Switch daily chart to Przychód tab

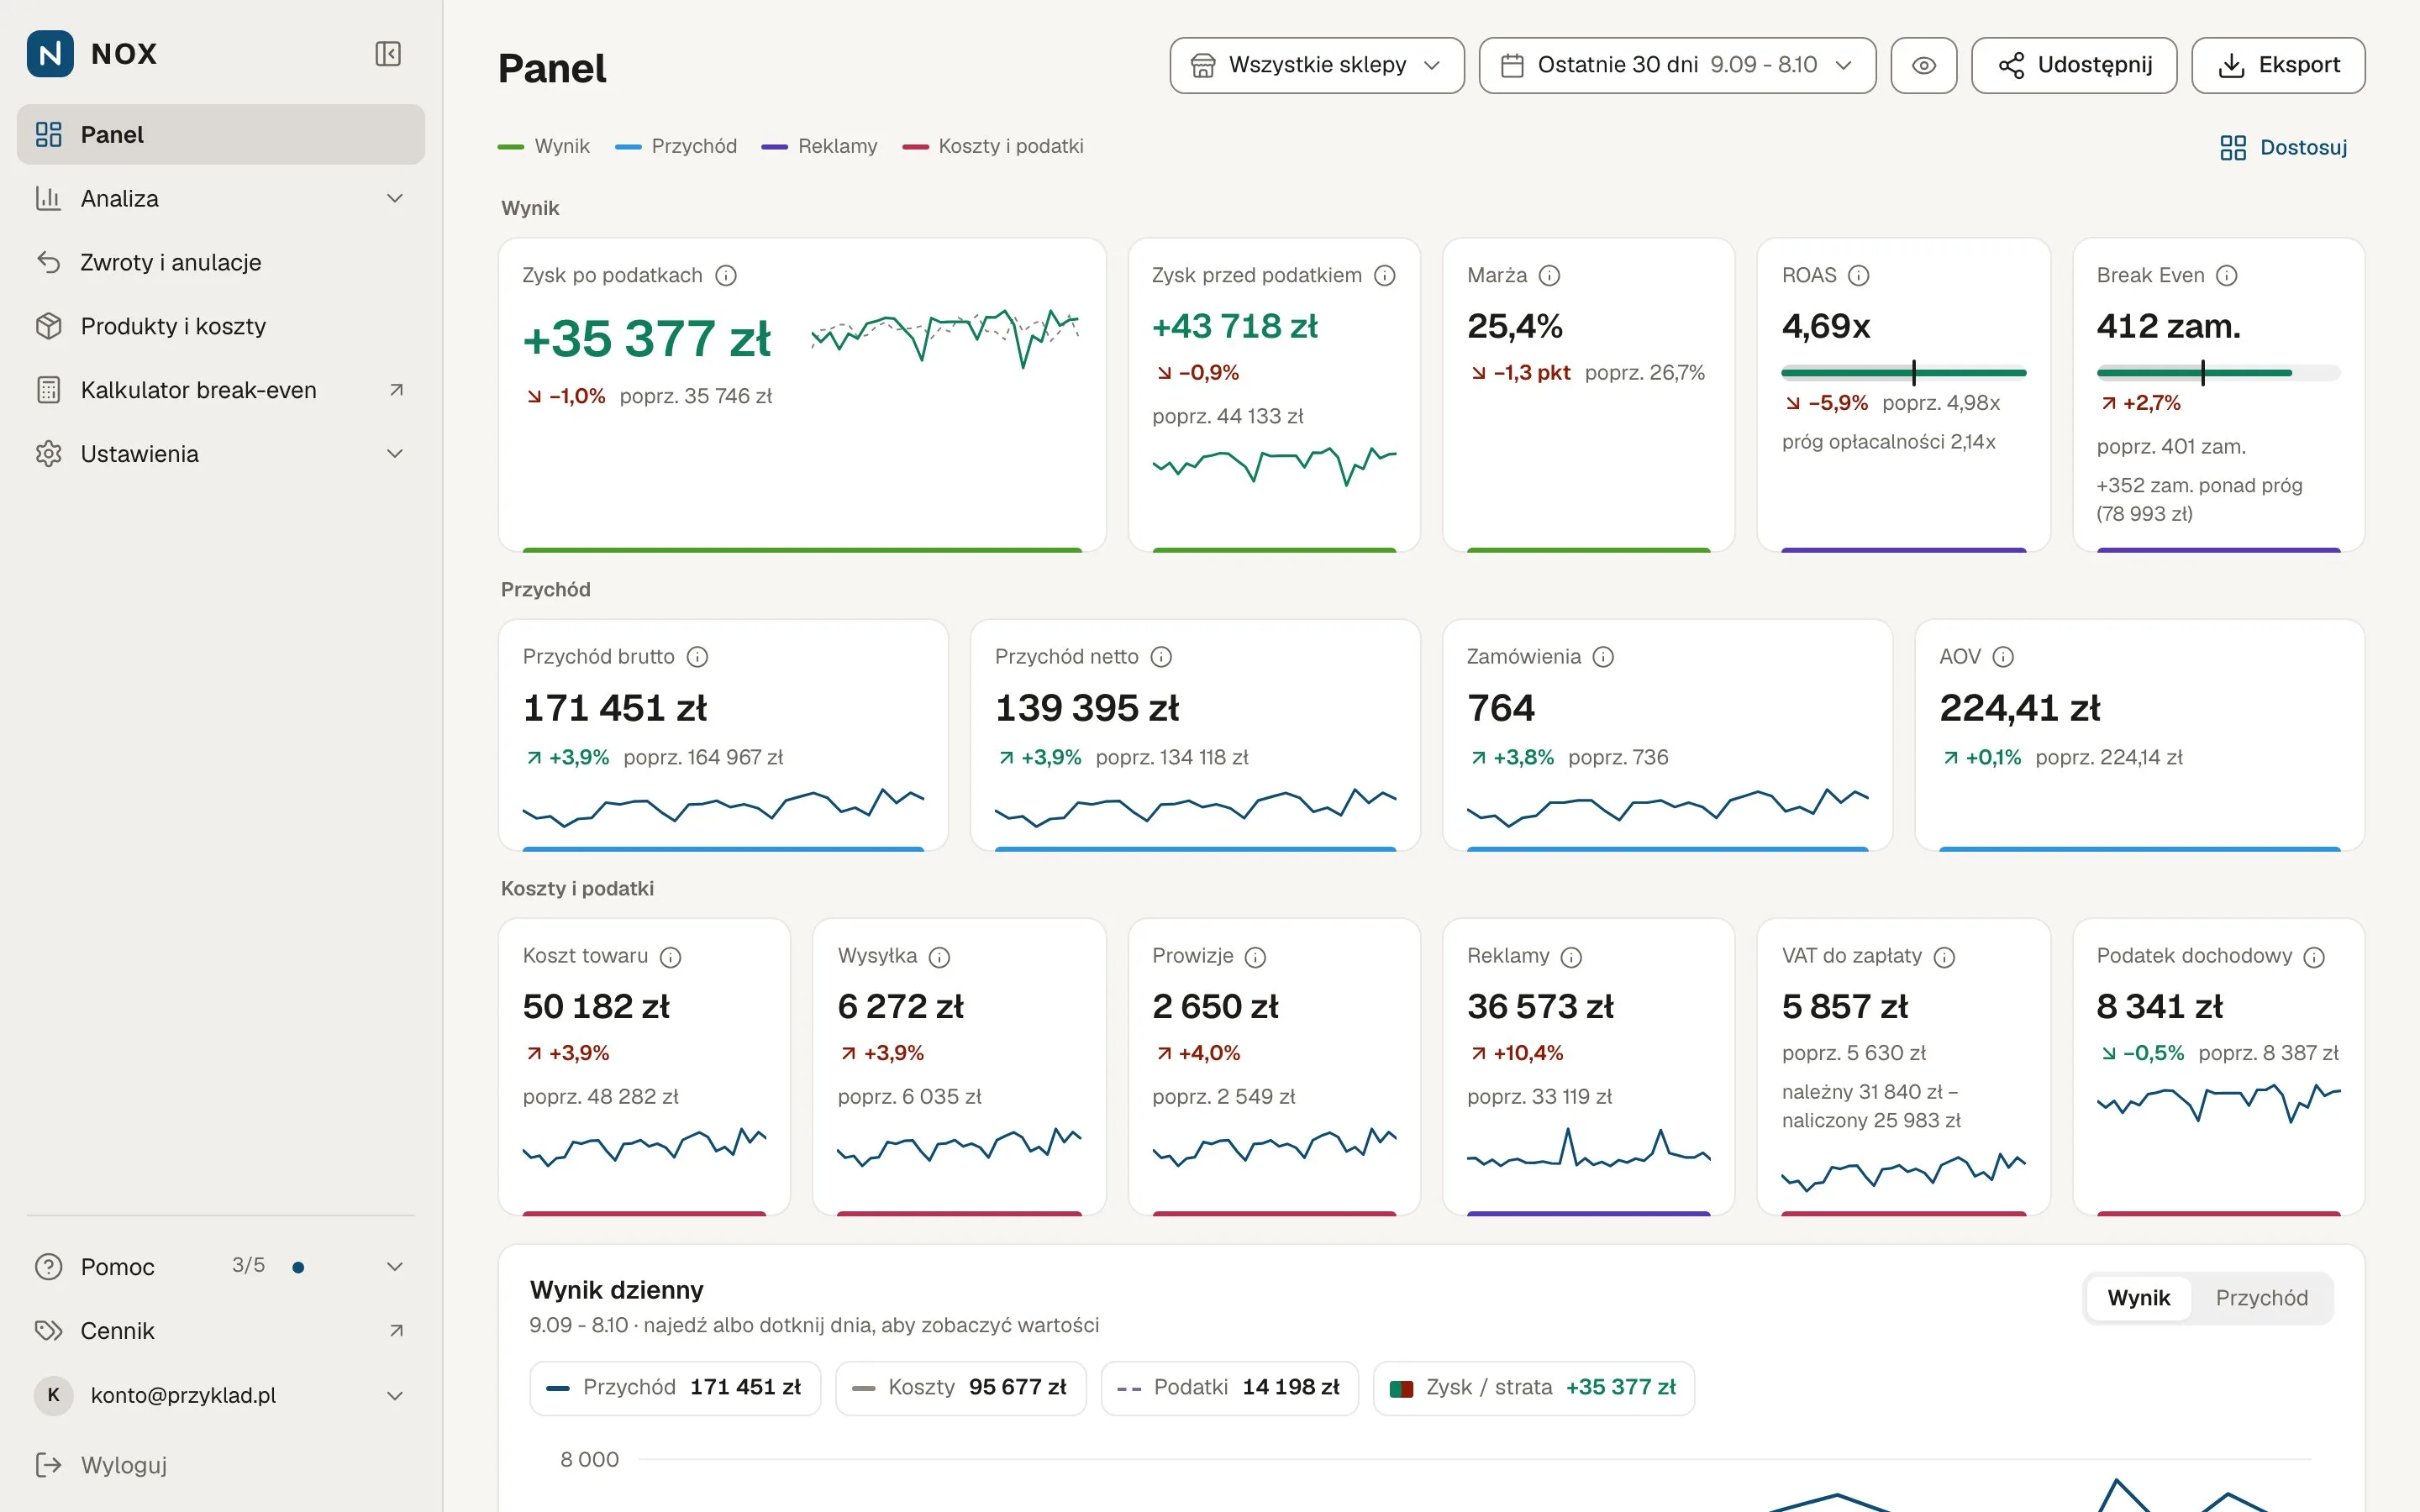2261,1298
